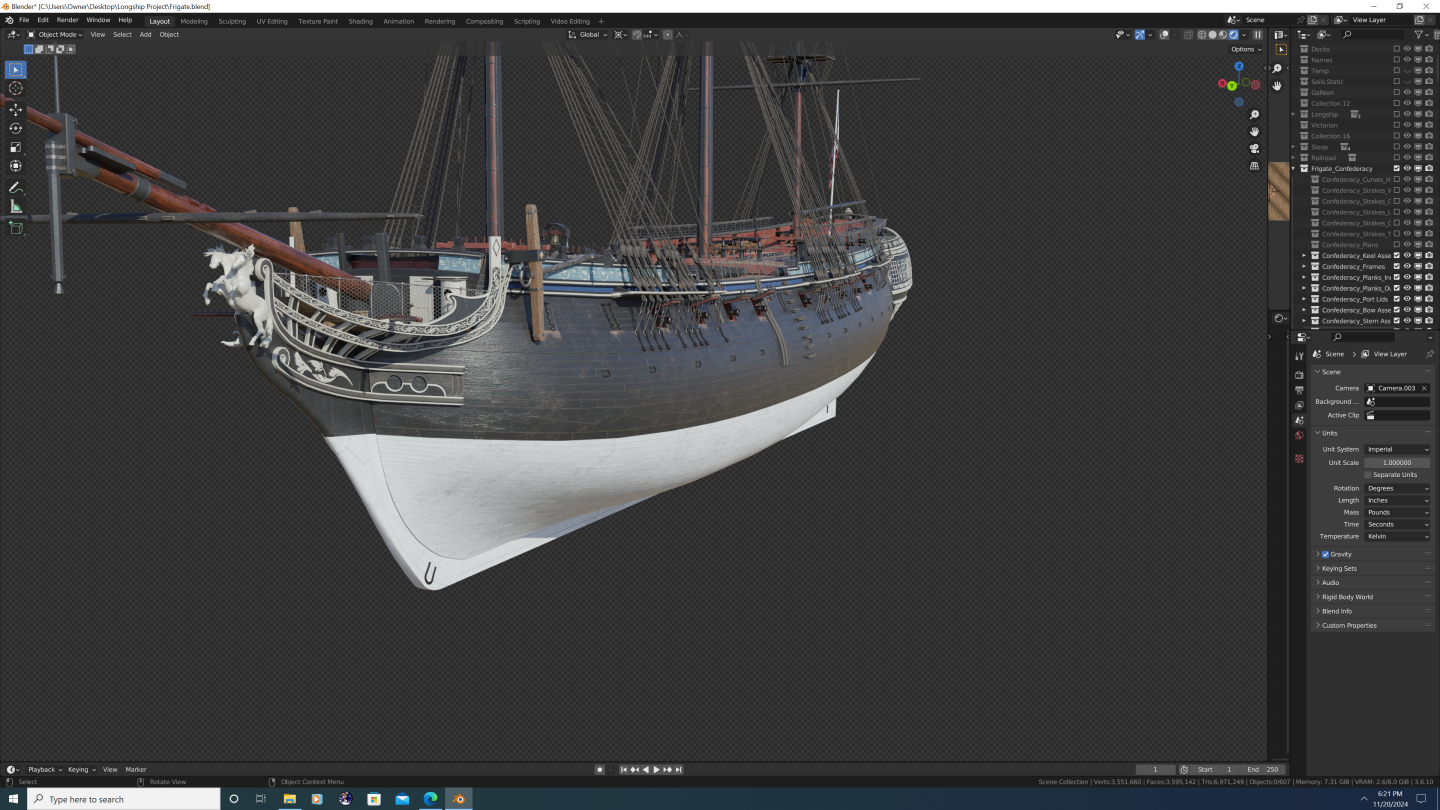1440x810 pixels.
Task: Collapse the Frigate_Confederacy collection
Action: point(1293,168)
